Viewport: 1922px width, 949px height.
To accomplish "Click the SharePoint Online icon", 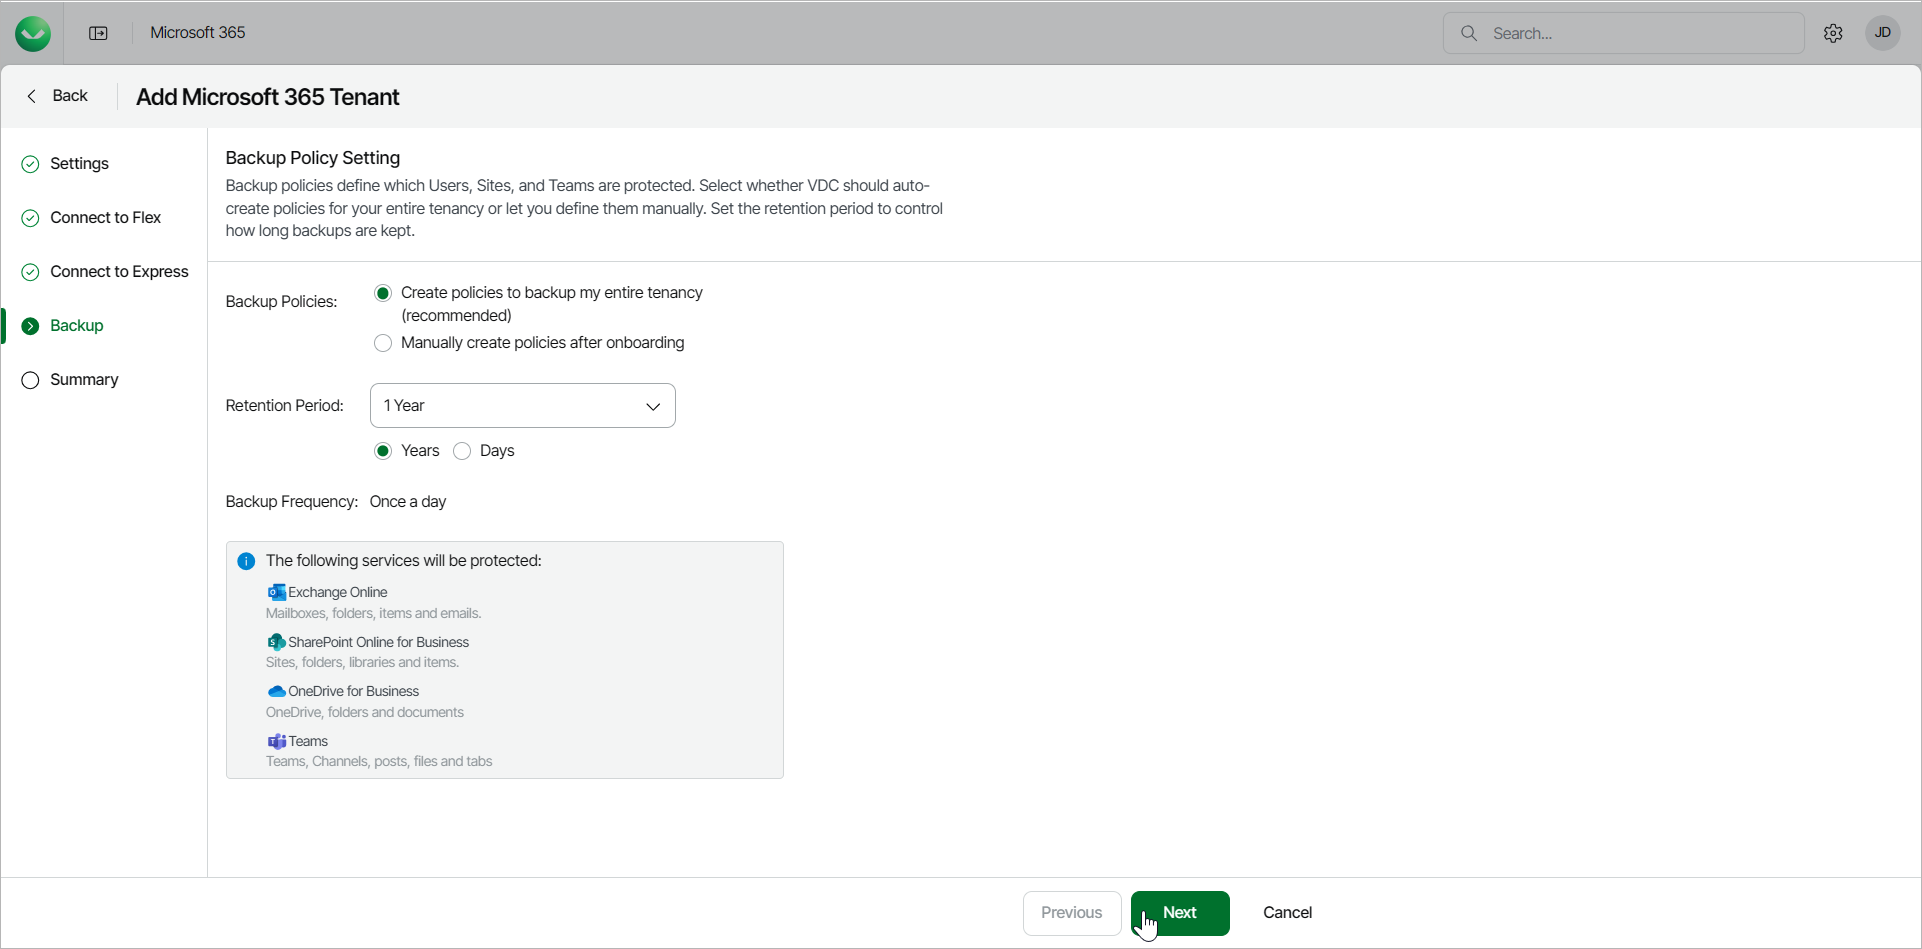I will 277,642.
